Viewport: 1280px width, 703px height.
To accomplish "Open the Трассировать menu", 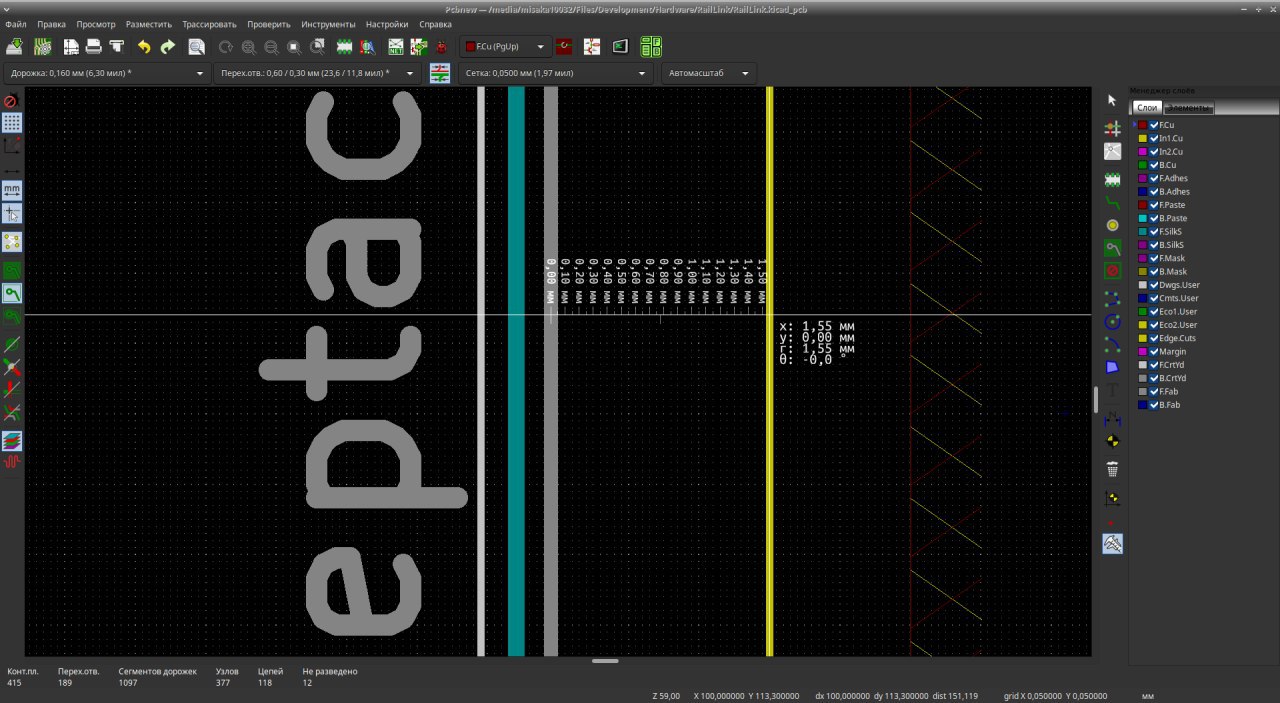I will (x=209, y=24).
